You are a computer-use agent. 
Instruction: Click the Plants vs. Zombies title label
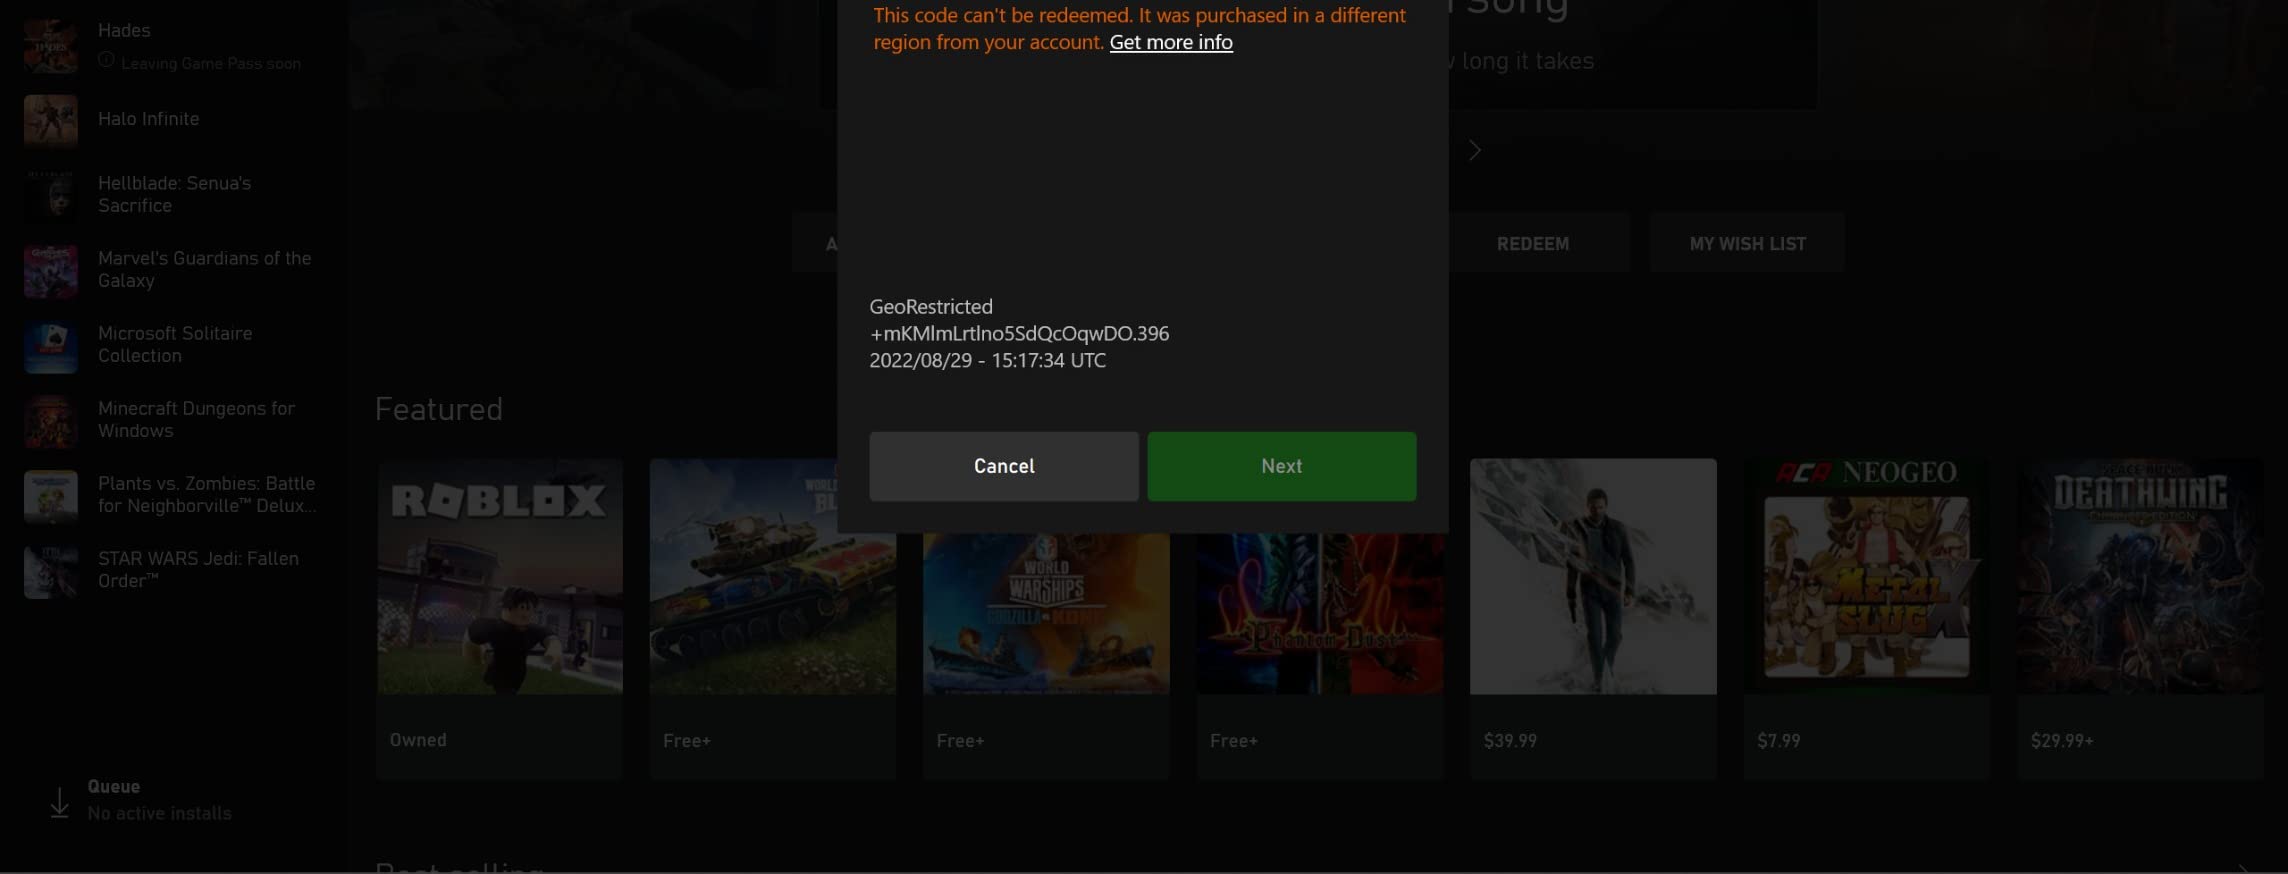tap(207, 494)
